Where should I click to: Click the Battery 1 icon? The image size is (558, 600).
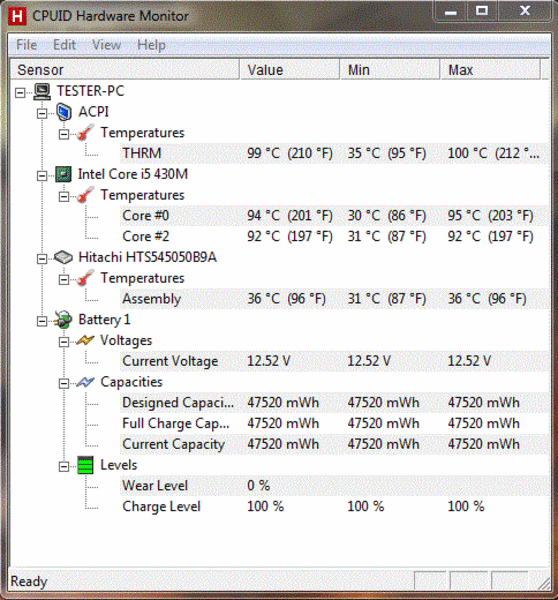[63, 320]
